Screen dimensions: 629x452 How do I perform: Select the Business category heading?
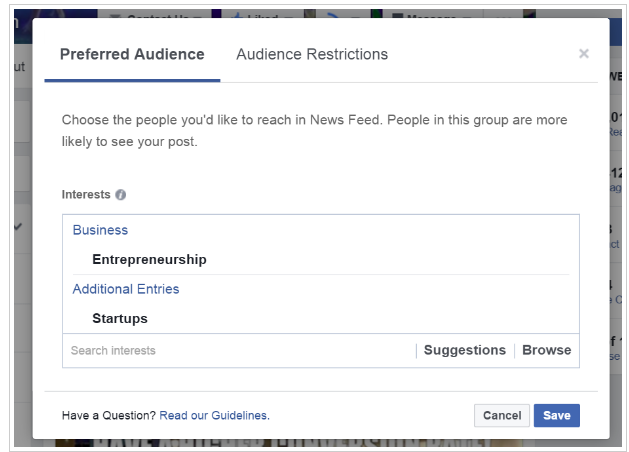pos(100,230)
